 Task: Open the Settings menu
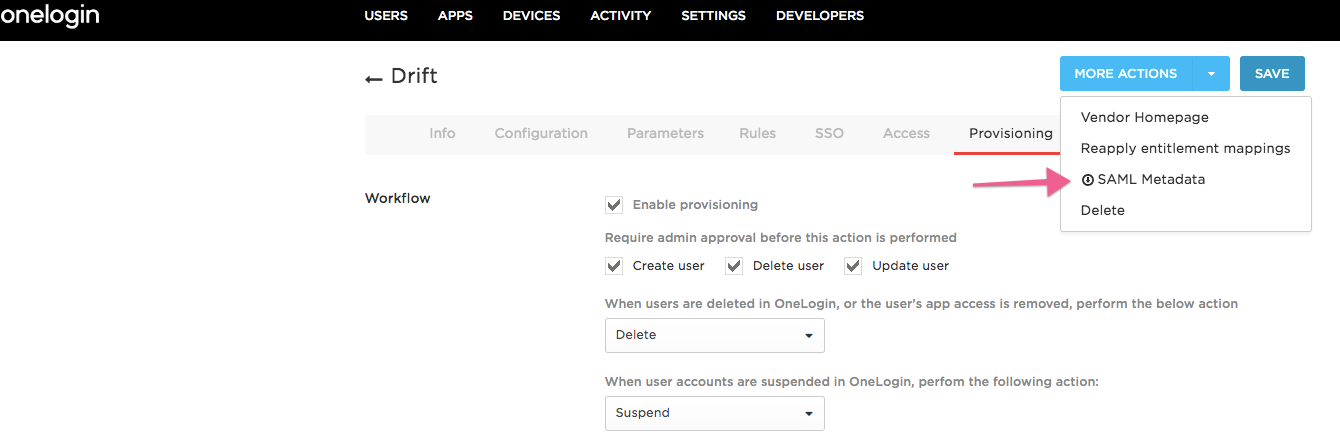tap(713, 15)
